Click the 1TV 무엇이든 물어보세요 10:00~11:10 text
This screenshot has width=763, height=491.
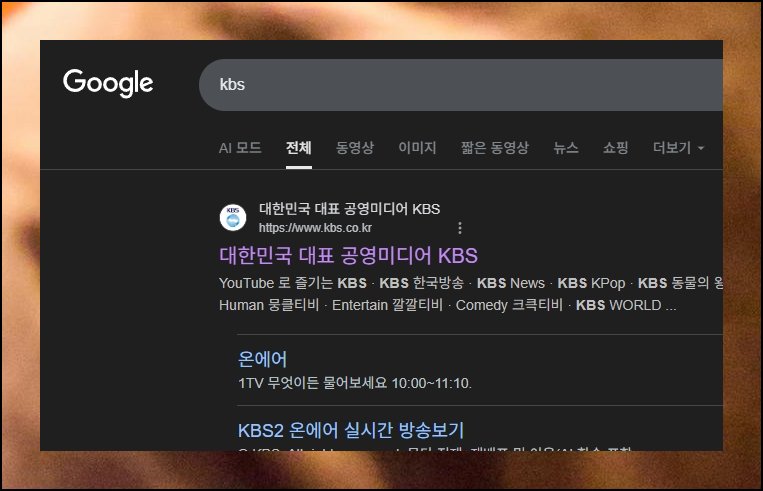[x=355, y=383]
